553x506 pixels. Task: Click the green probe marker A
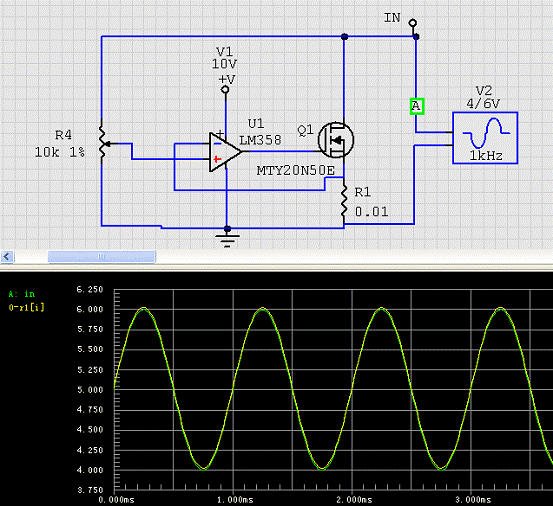pyautogui.click(x=417, y=106)
